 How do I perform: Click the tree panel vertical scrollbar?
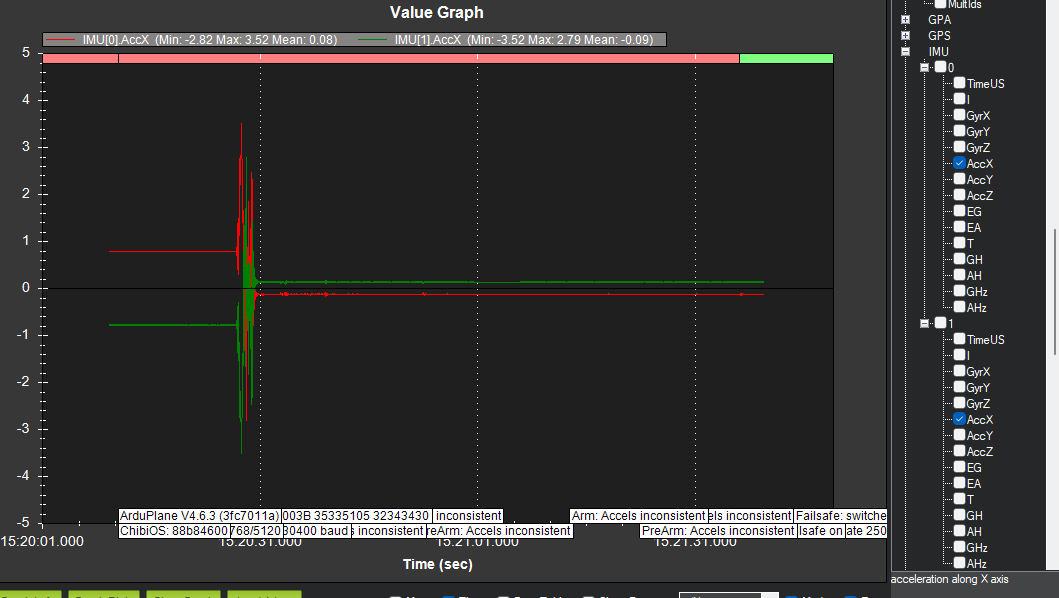coord(1054,292)
